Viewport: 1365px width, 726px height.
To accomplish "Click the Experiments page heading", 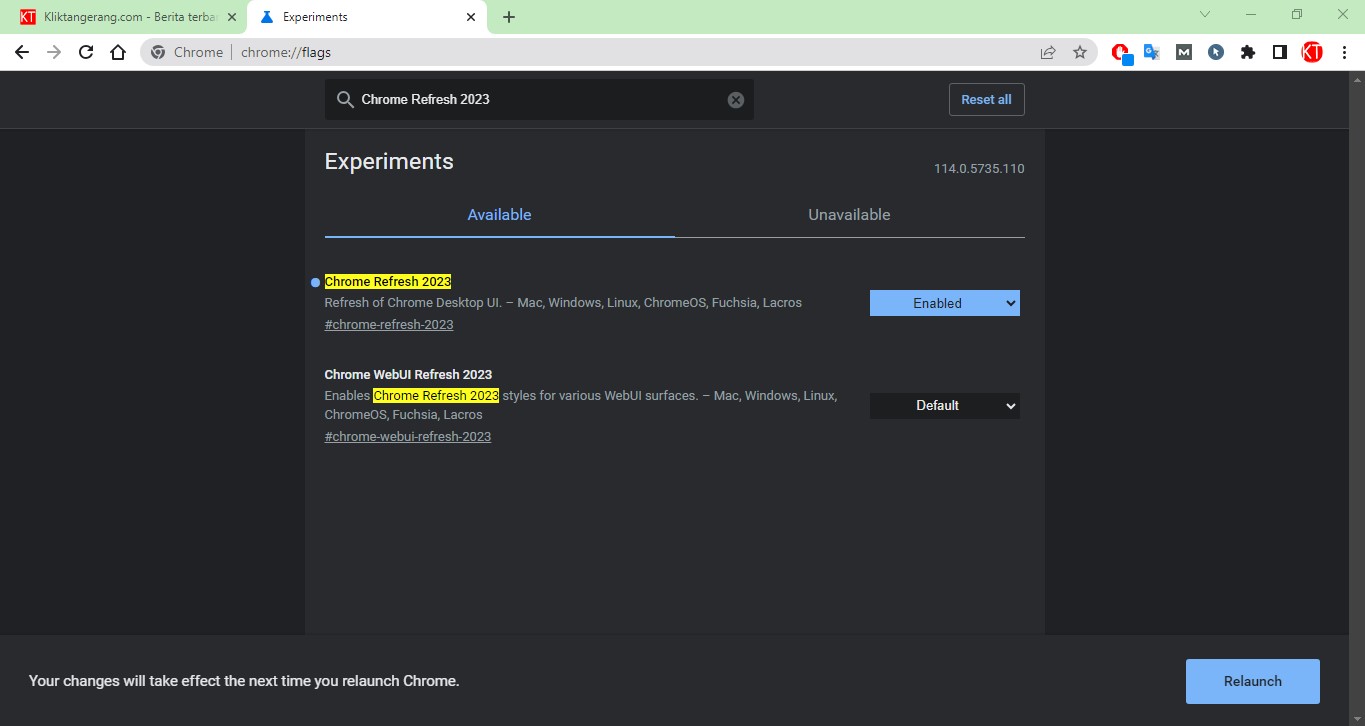I will coord(389,162).
